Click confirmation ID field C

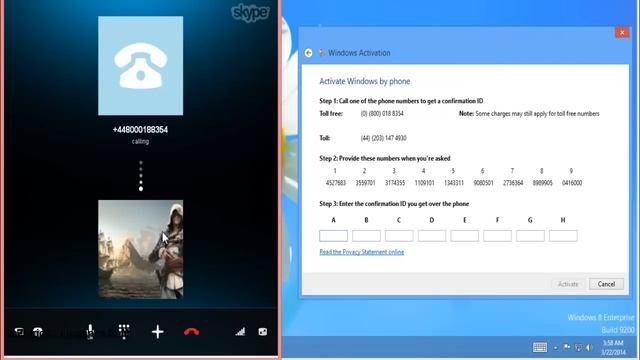tap(399, 236)
